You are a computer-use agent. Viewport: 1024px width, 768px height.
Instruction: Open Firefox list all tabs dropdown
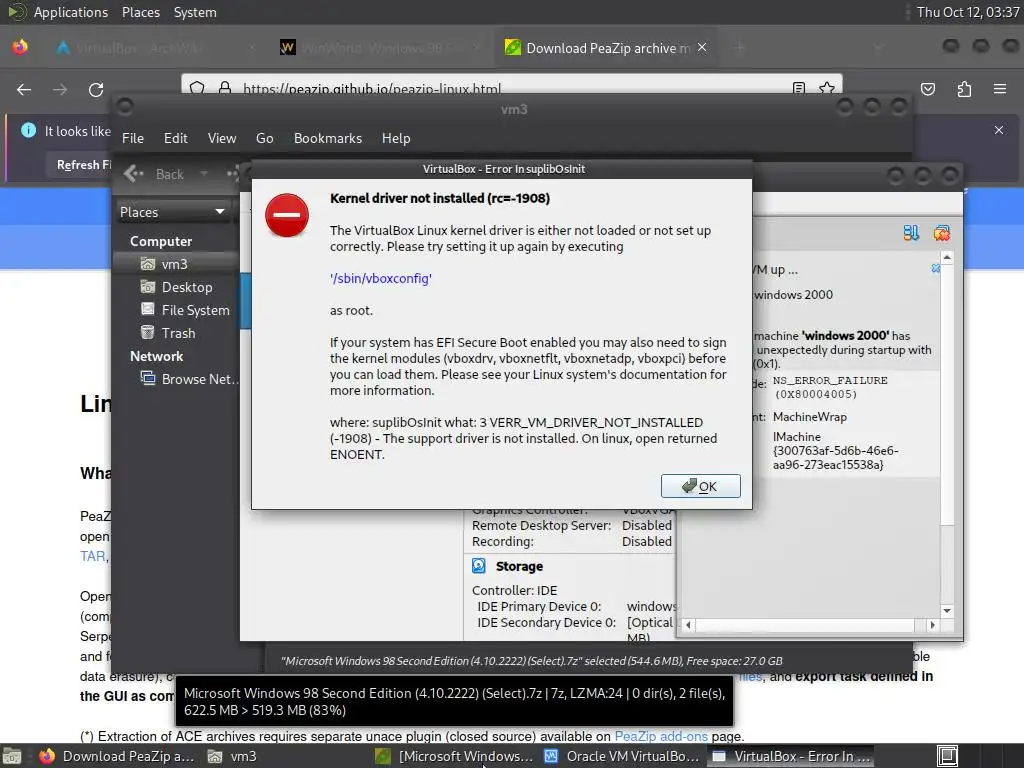pyautogui.click(x=879, y=48)
